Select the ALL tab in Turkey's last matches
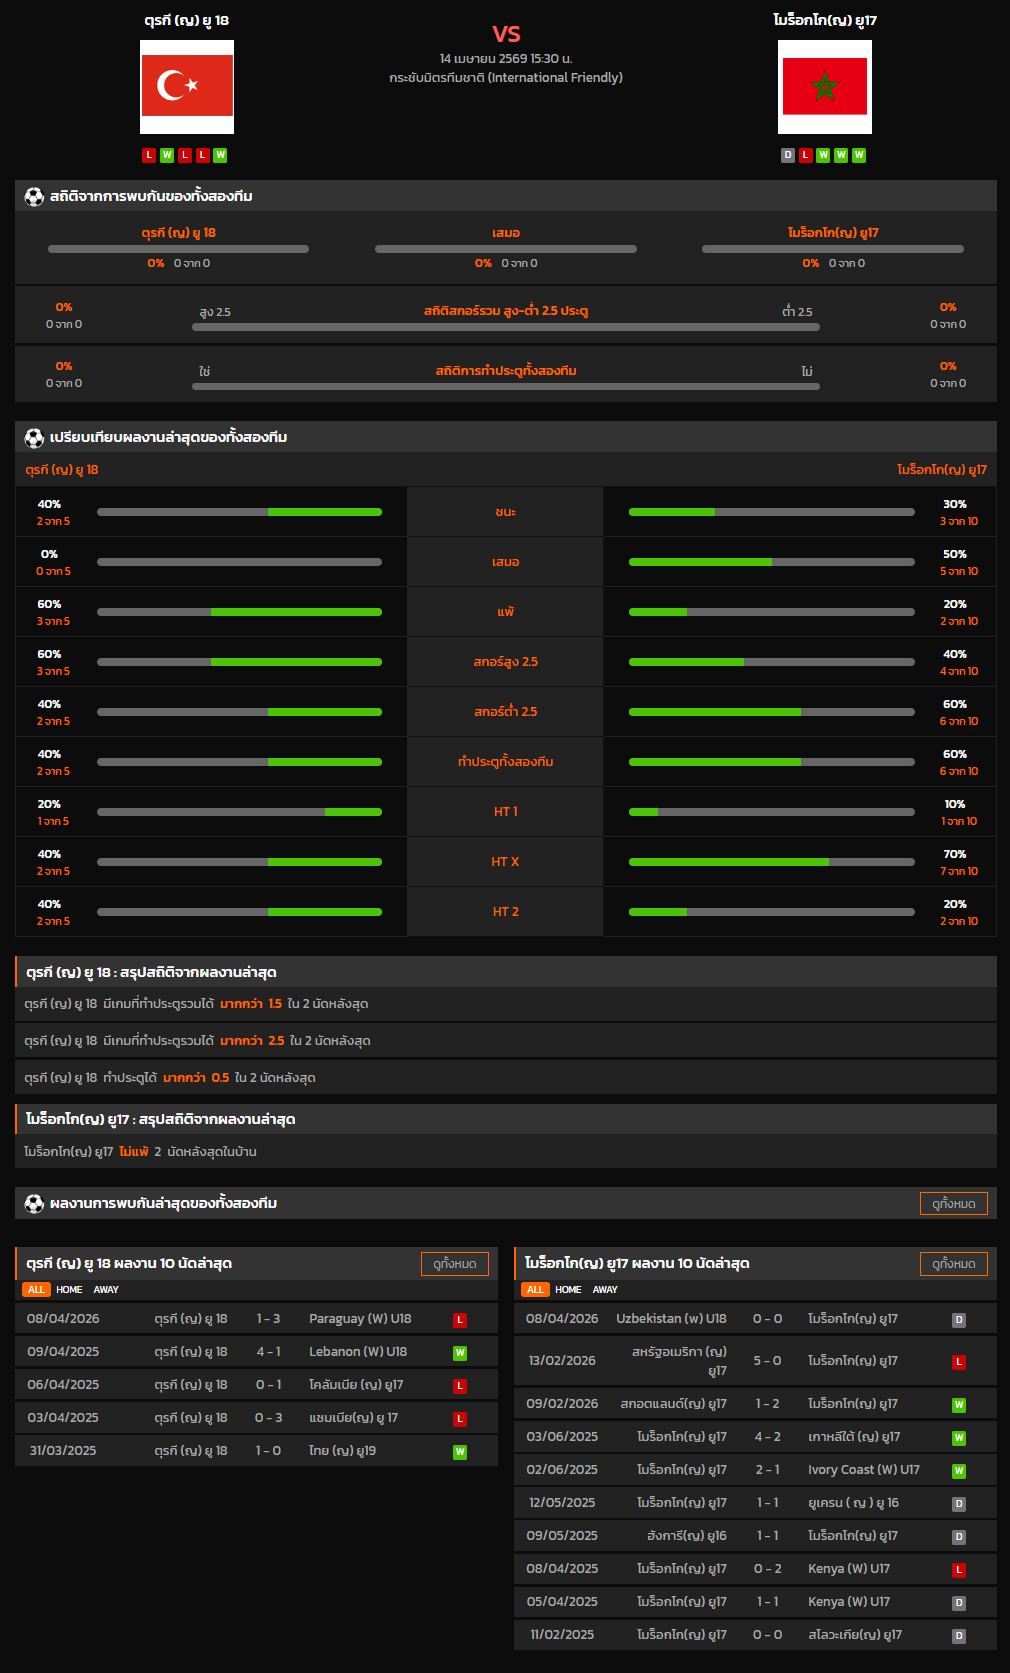Image resolution: width=1010 pixels, height=1673 pixels. click(36, 1290)
